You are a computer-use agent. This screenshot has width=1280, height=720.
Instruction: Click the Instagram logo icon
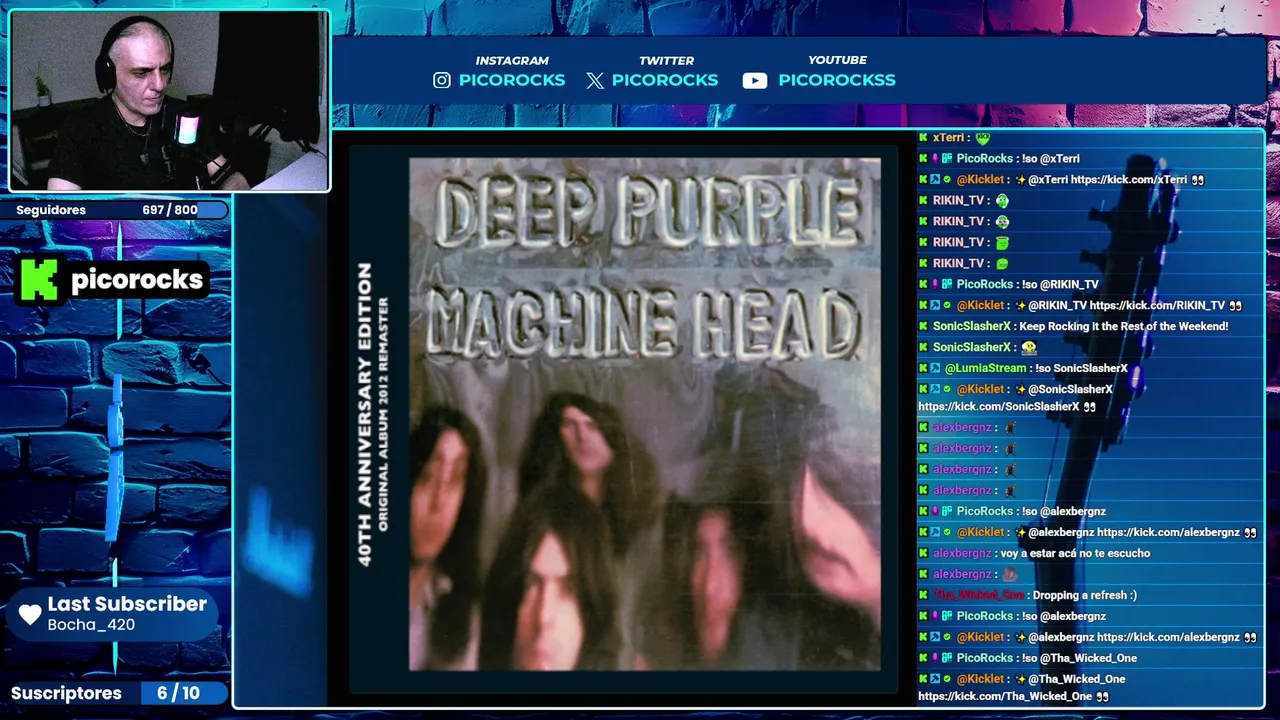441,80
